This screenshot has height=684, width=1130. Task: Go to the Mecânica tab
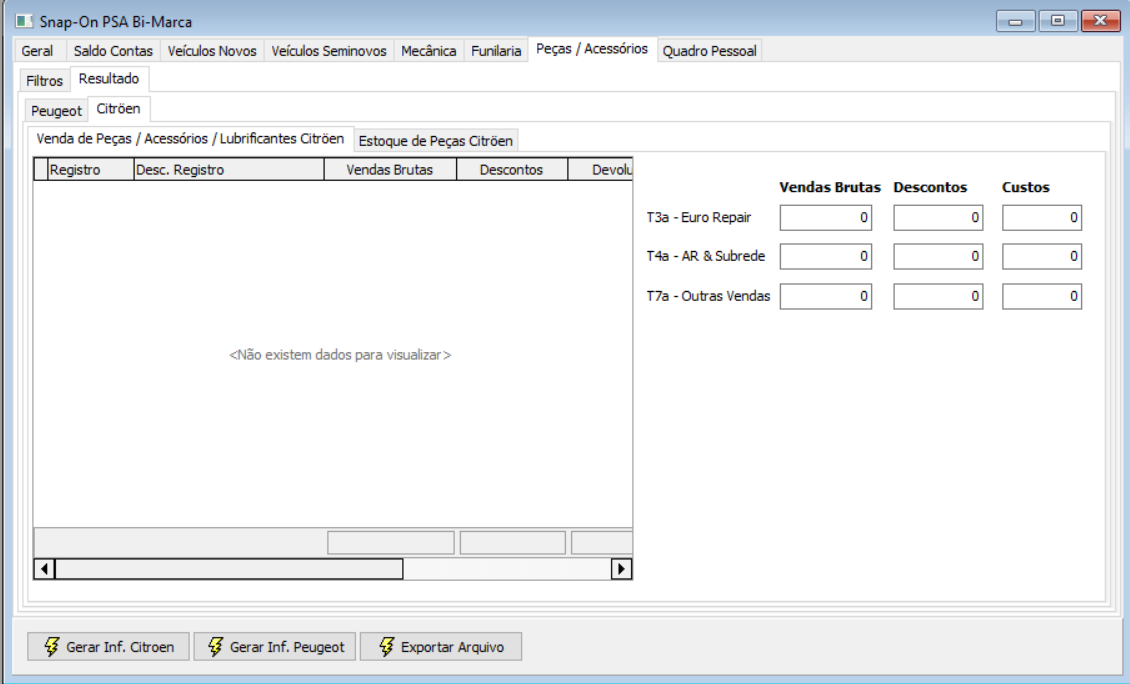429,51
